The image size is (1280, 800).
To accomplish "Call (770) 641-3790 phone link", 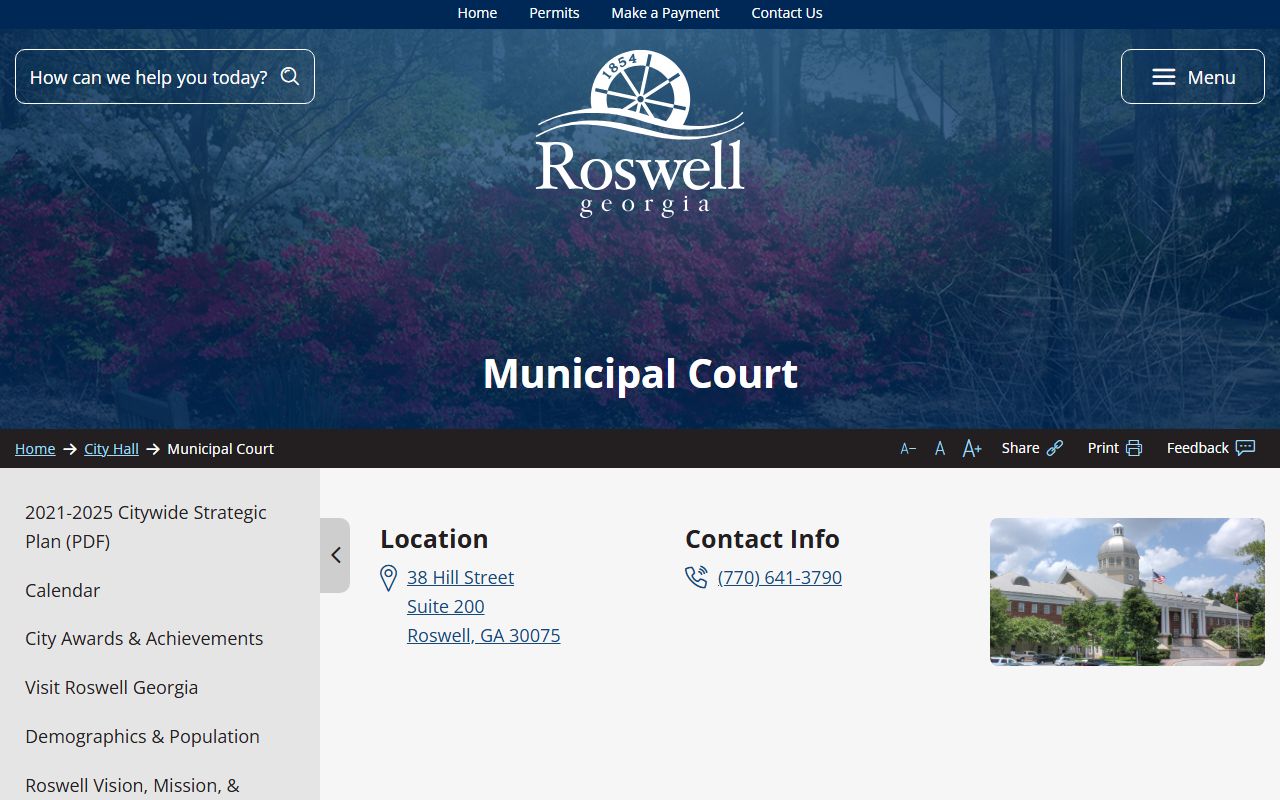I will click(780, 577).
